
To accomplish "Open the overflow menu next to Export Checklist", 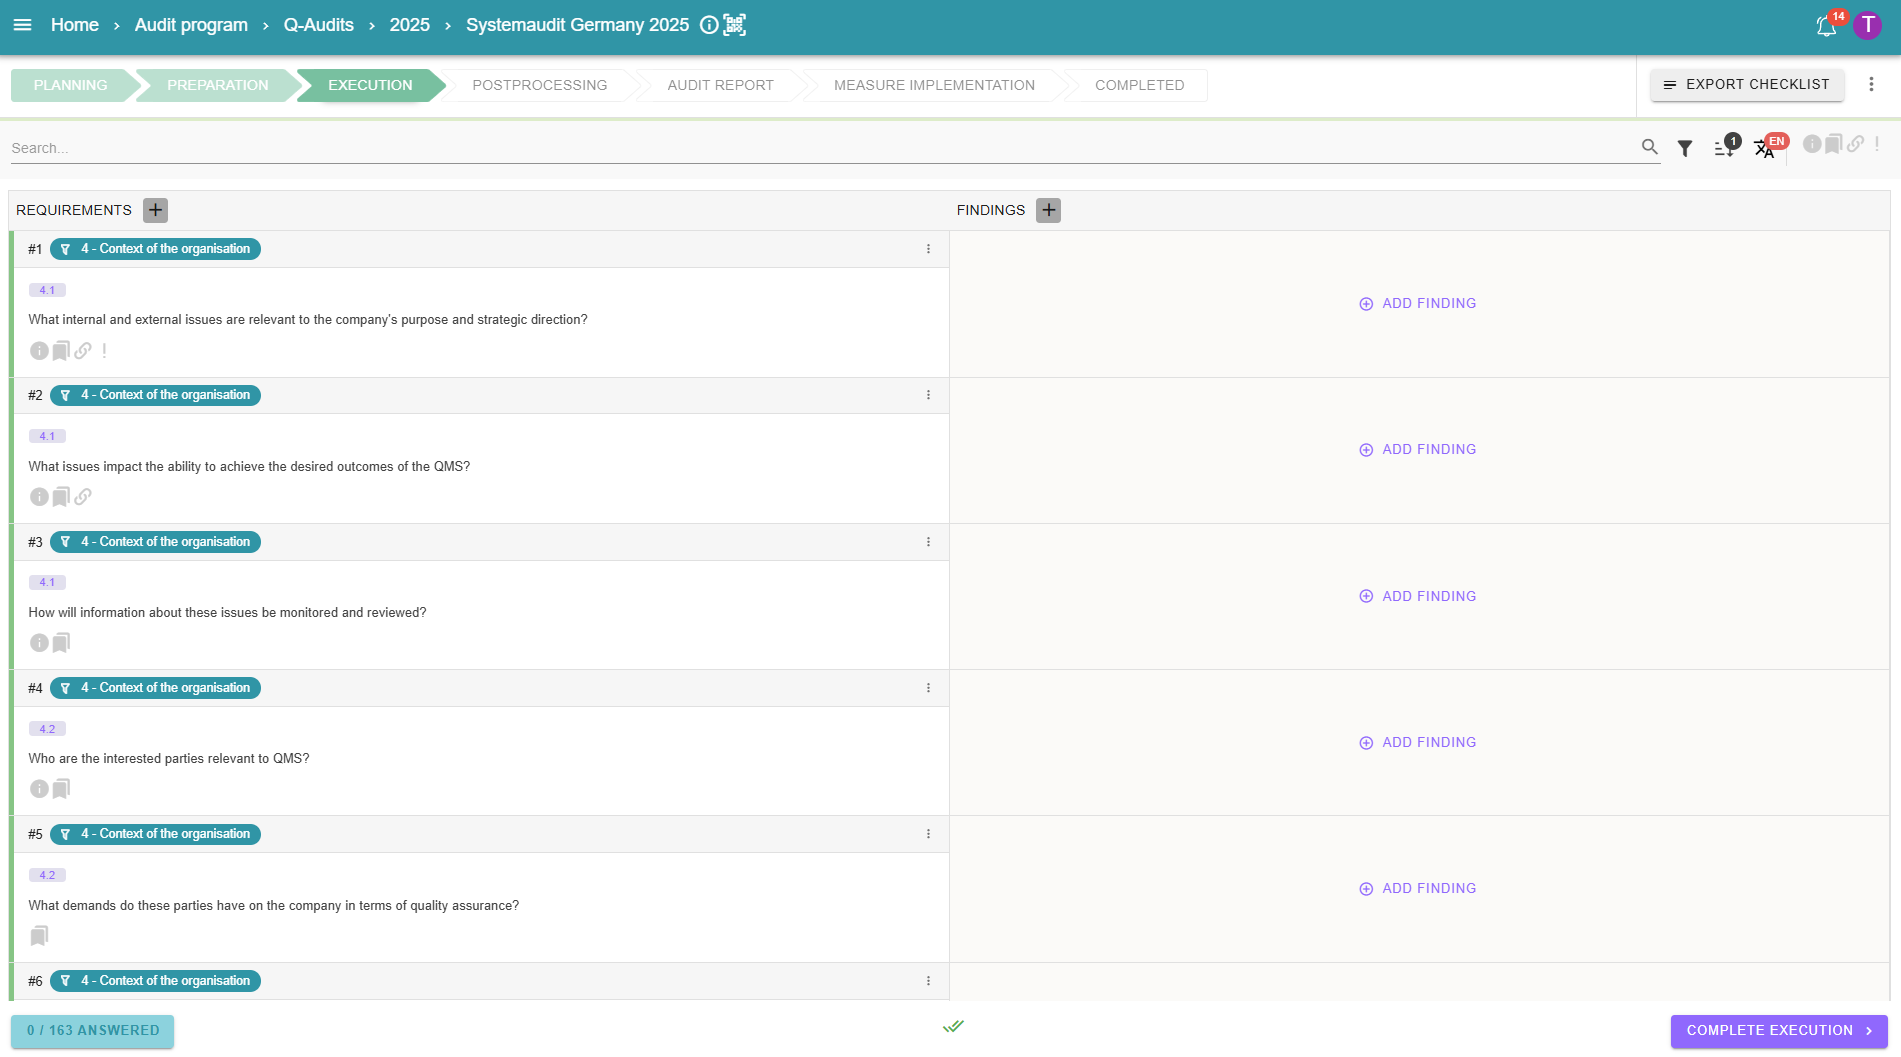I will point(1871,85).
